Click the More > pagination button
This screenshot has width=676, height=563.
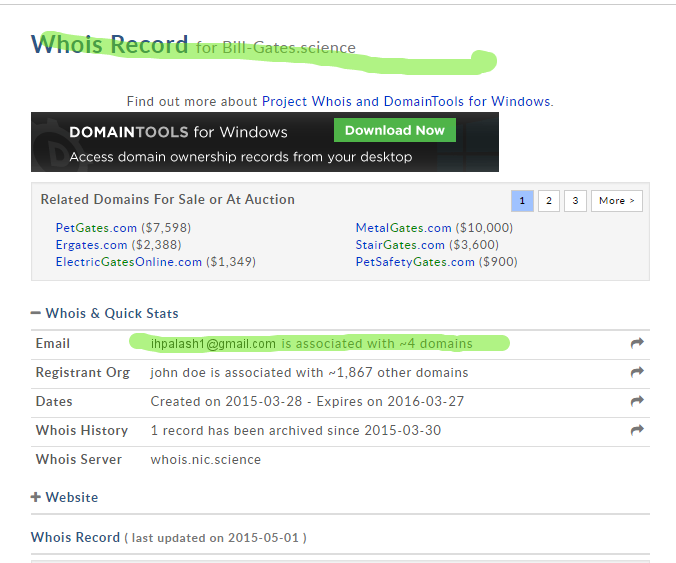(617, 201)
